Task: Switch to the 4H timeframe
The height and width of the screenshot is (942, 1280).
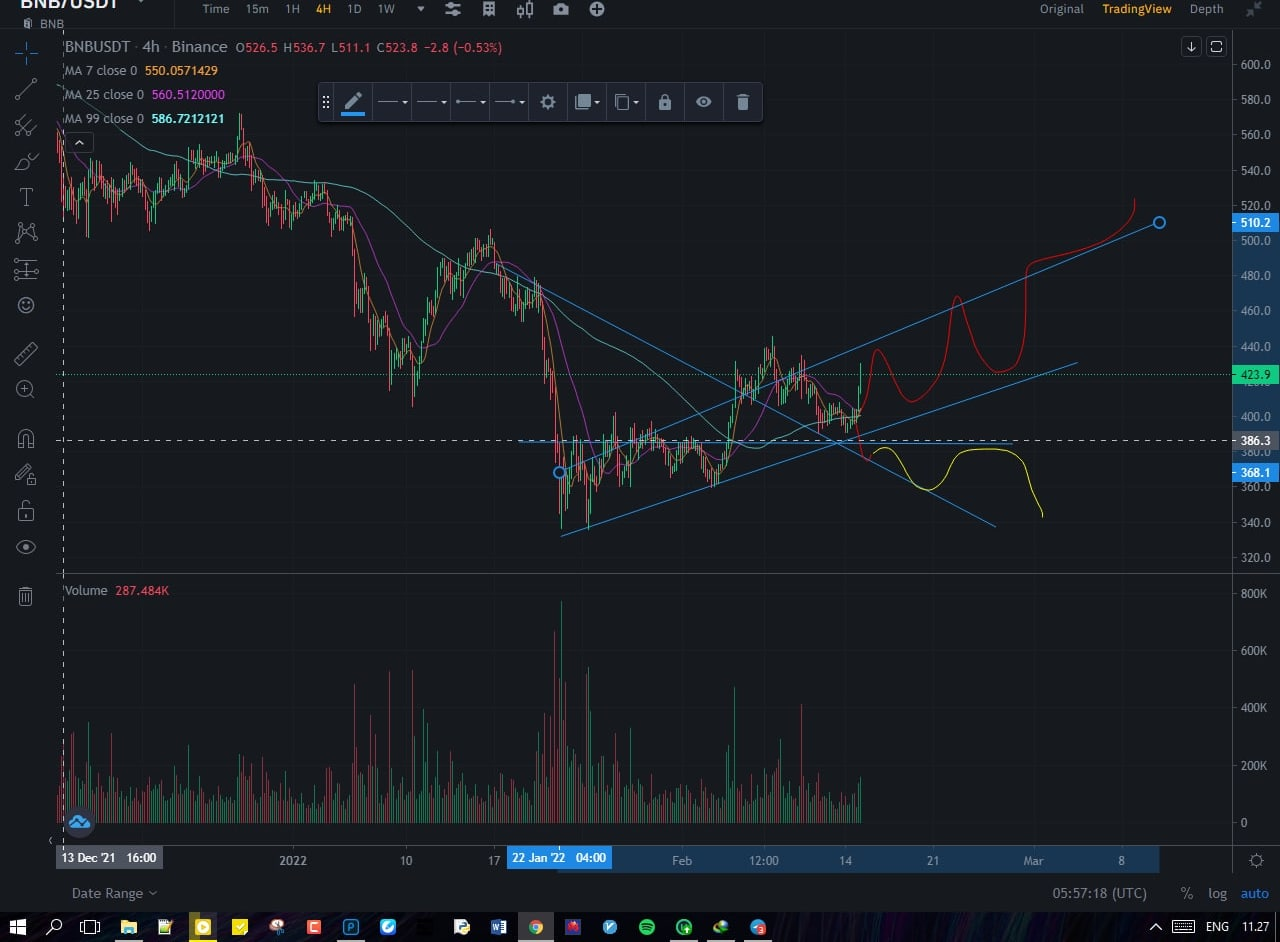Action: [323, 9]
